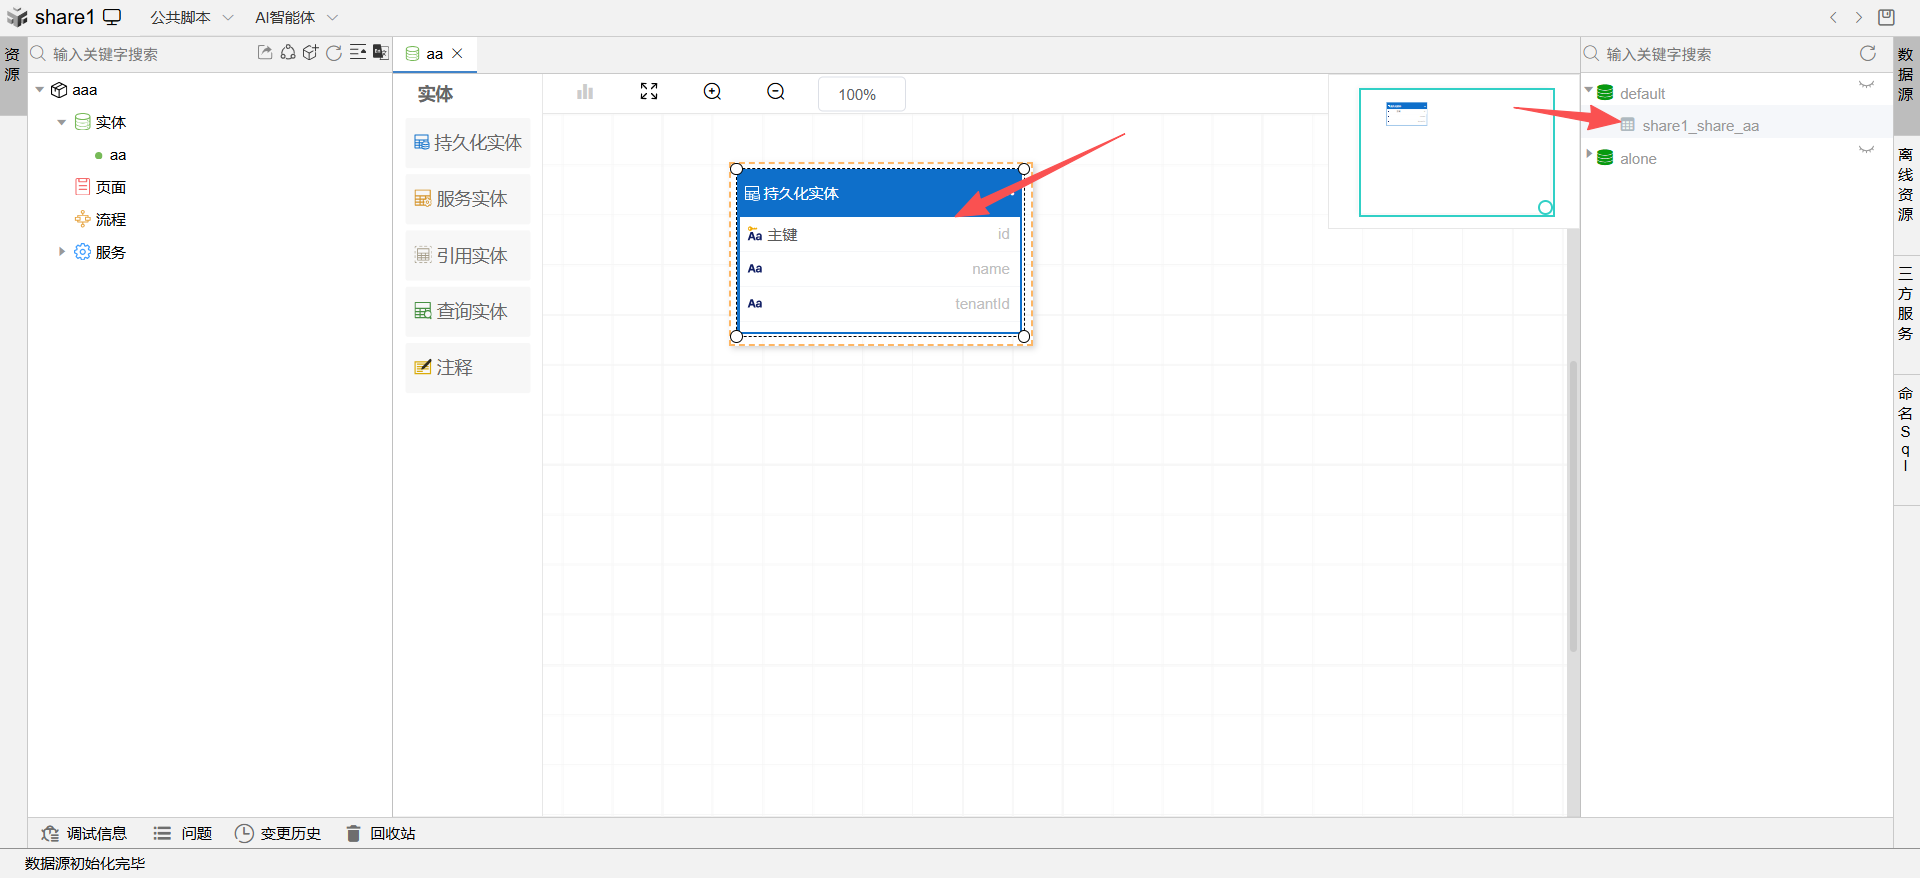1920x879 pixels.
Task: Click the refresh icon in resource toolbar
Action: [x=334, y=53]
